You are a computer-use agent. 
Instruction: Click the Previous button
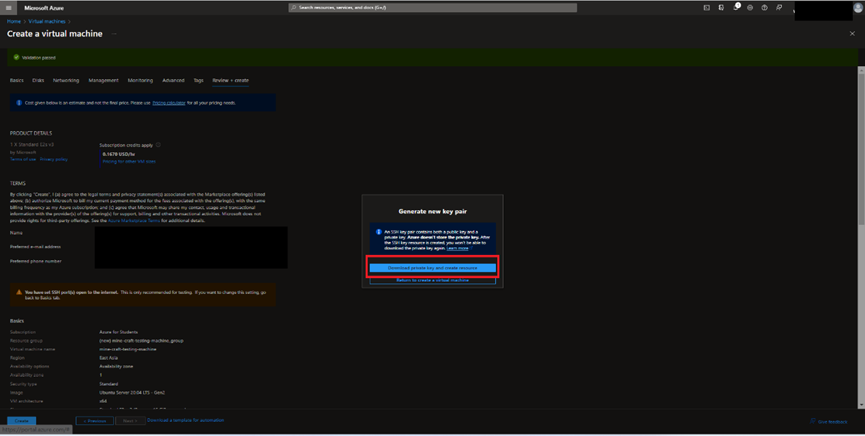(x=95, y=421)
